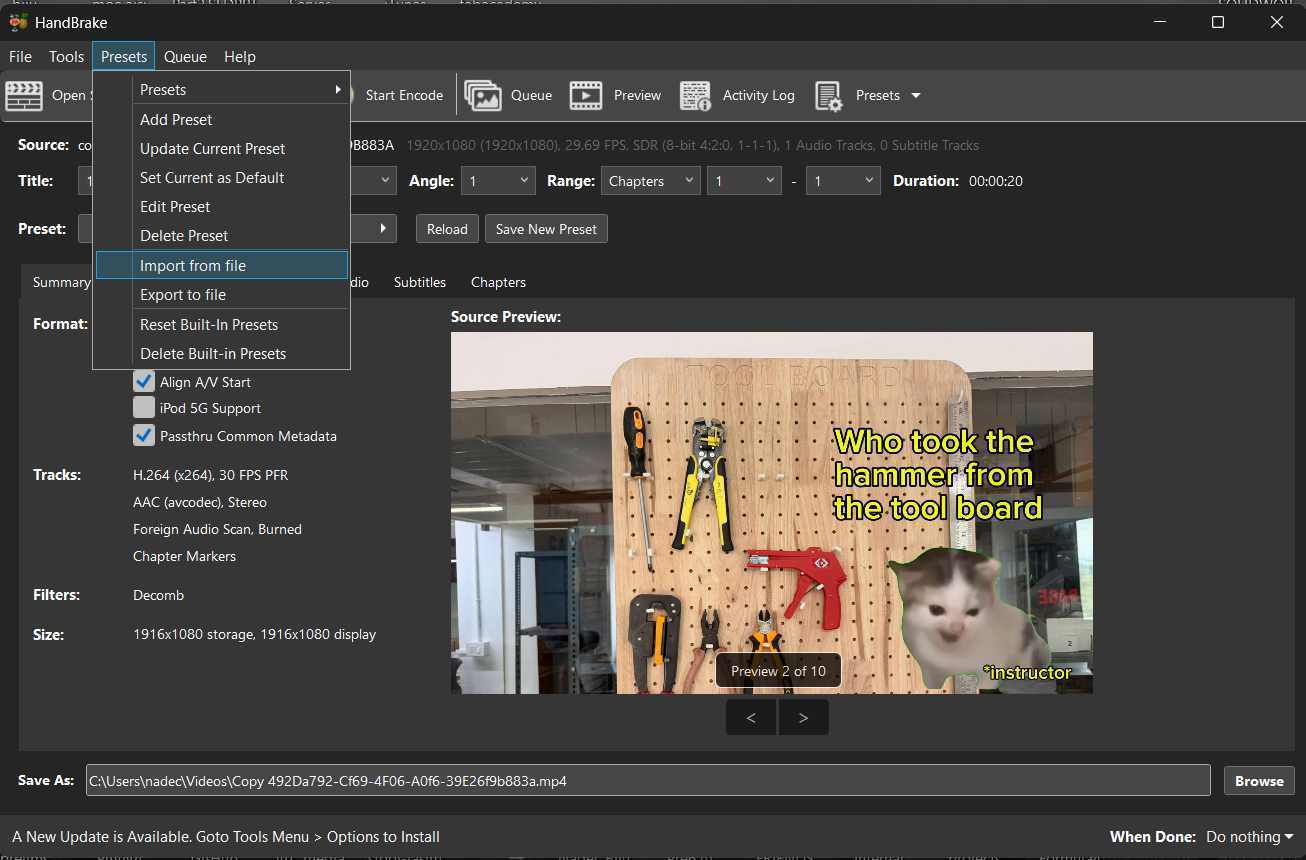The image size is (1306, 860).
Task: Expand the Presets submenu arrow in menu
Action: tap(338, 90)
